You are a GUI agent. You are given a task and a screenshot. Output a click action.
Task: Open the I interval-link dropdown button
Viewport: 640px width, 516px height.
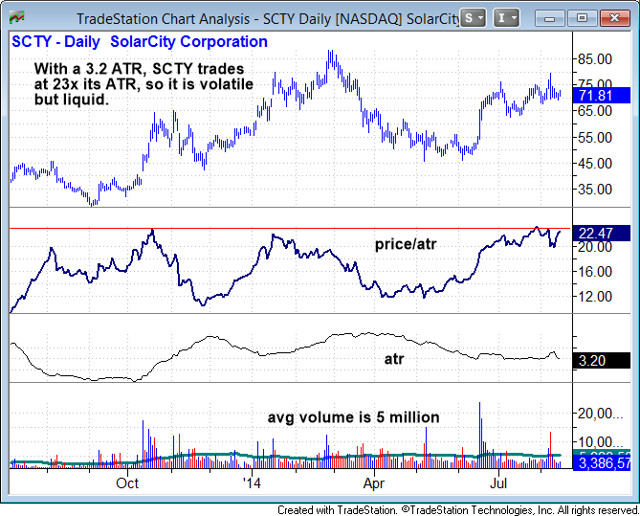tap(506, 18)
